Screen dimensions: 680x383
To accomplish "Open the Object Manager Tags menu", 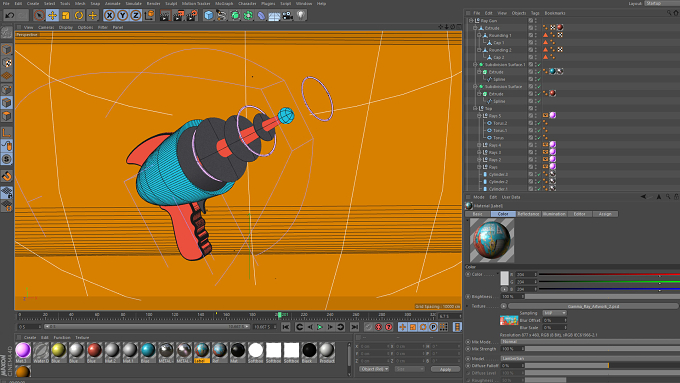I will point(535,13).
